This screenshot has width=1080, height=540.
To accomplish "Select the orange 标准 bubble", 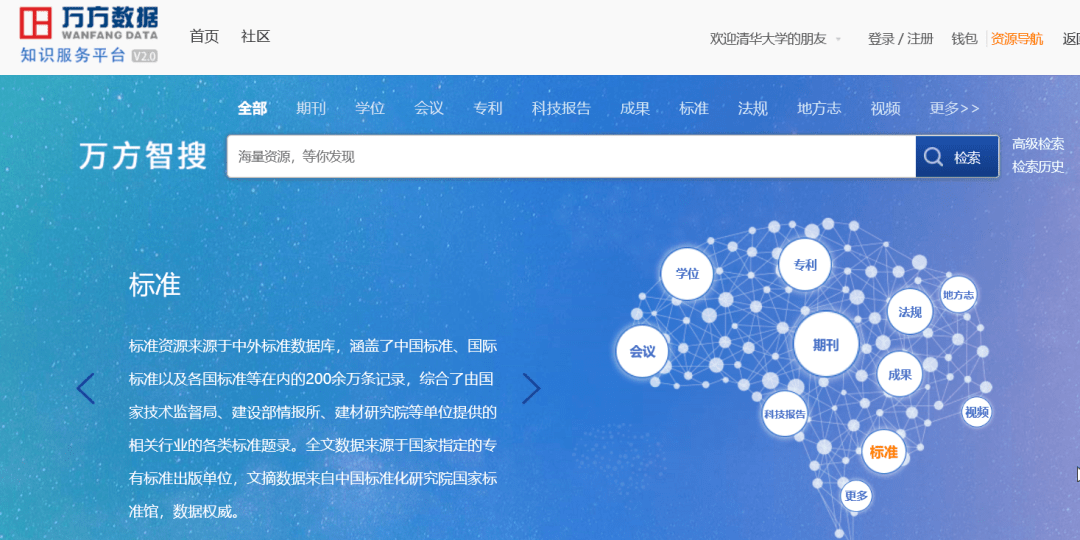I will 884,452.
